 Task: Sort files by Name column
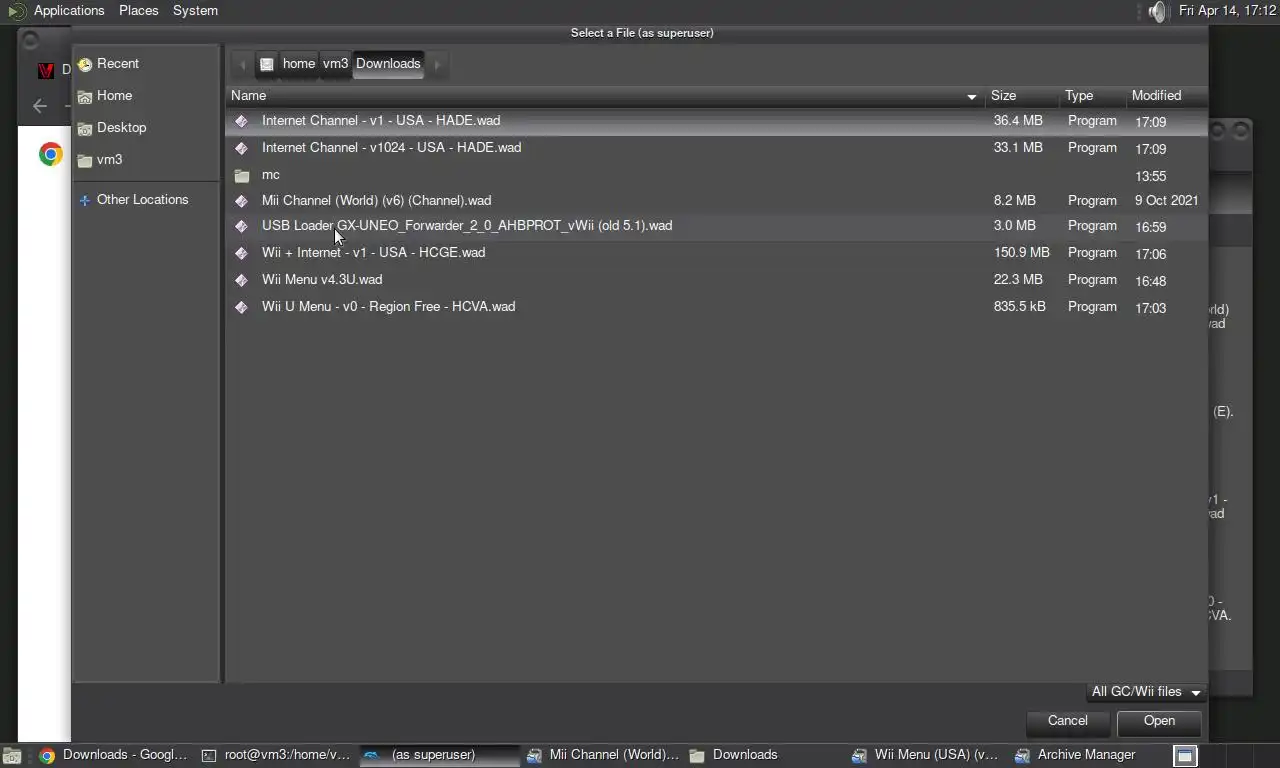[605, 96]
